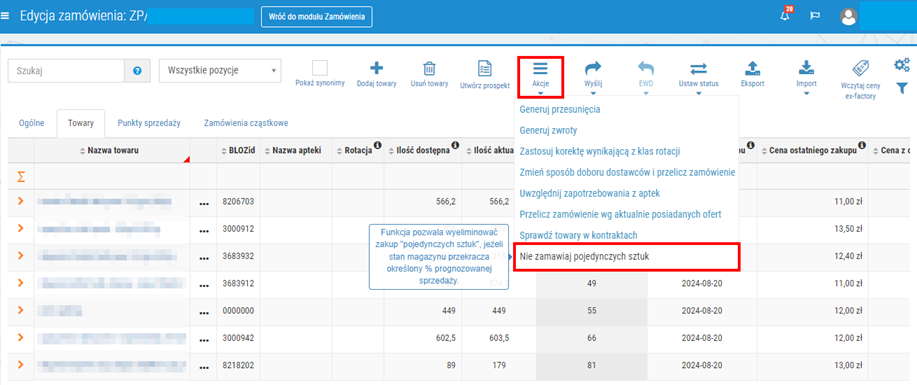
Task: Open Utwórz prospekt document icon
Action: tap(484, 68)
